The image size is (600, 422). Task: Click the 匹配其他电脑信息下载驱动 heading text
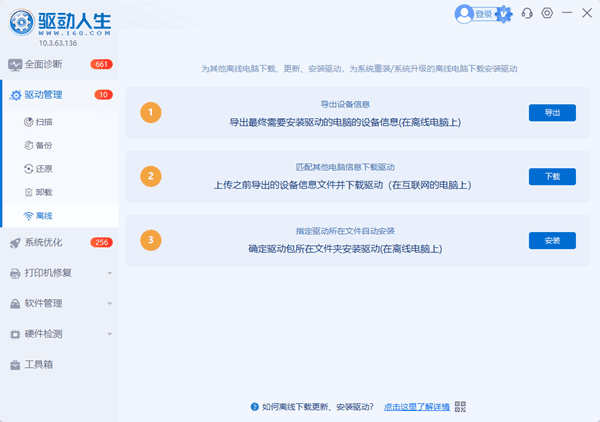[x=345, y=167]
